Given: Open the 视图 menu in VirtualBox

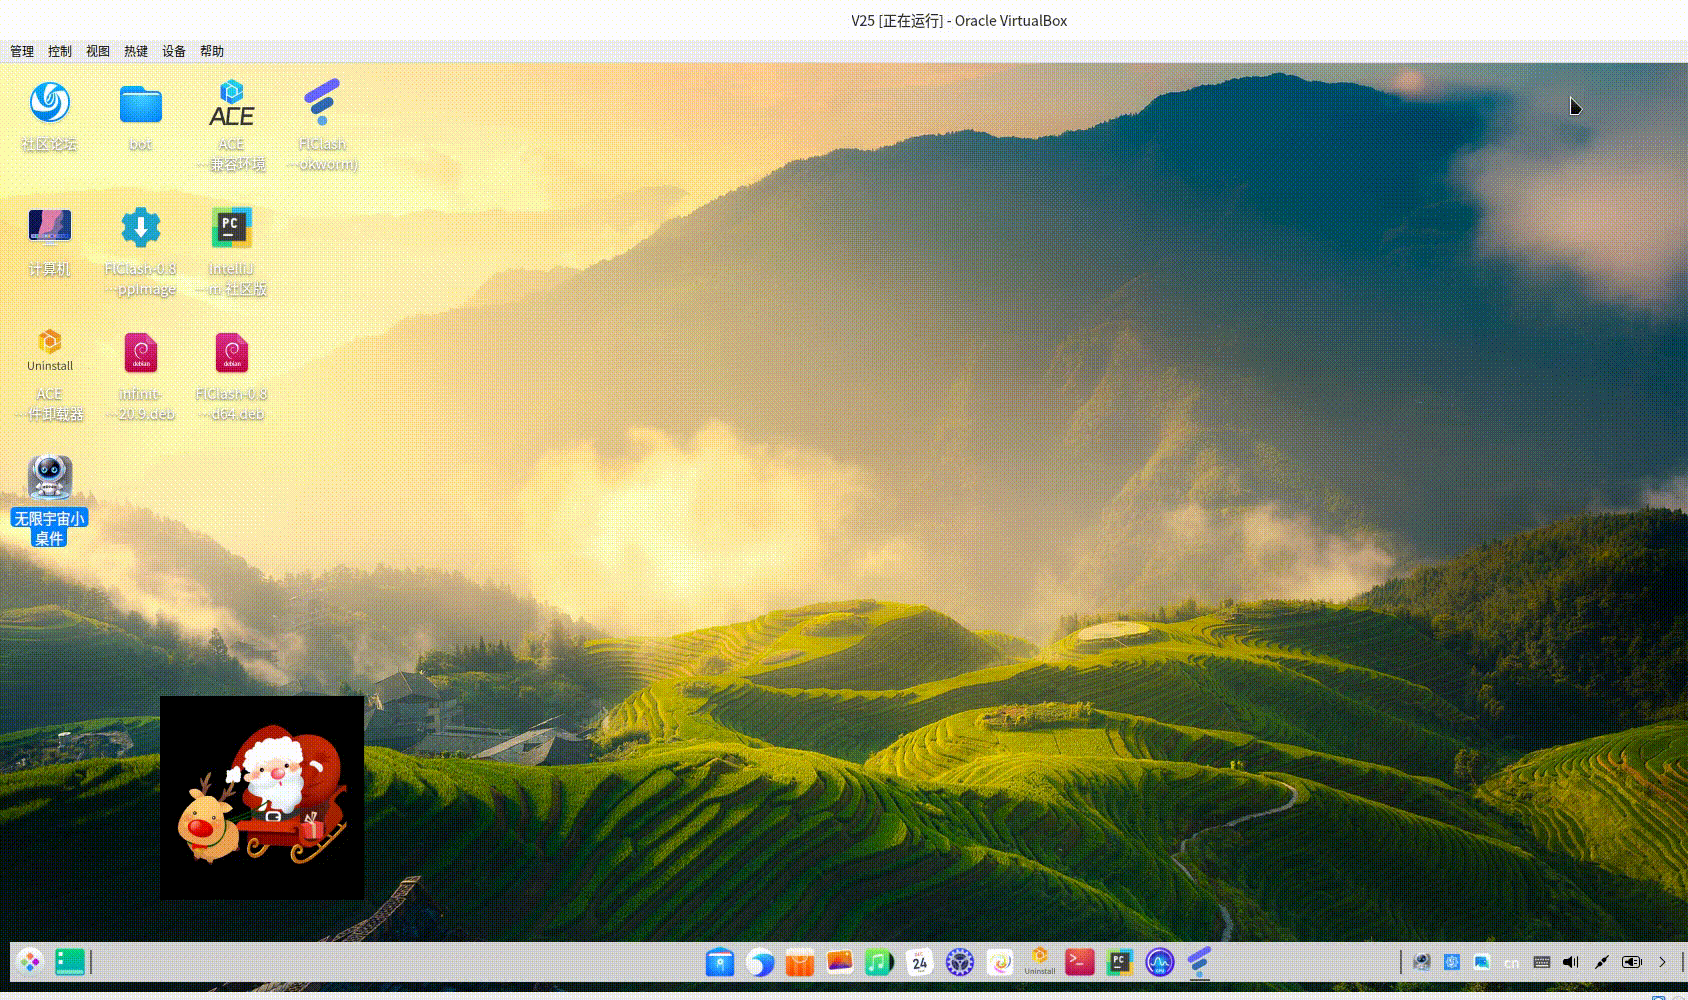Looking at the screenshot, I should pos(98,51).
